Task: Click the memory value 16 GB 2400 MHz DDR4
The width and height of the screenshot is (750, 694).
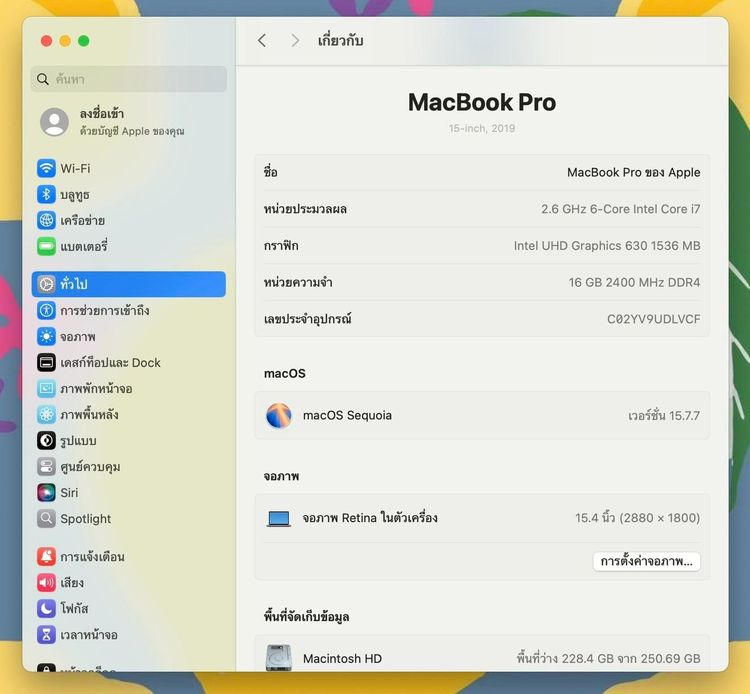Action: pos(634,283)
